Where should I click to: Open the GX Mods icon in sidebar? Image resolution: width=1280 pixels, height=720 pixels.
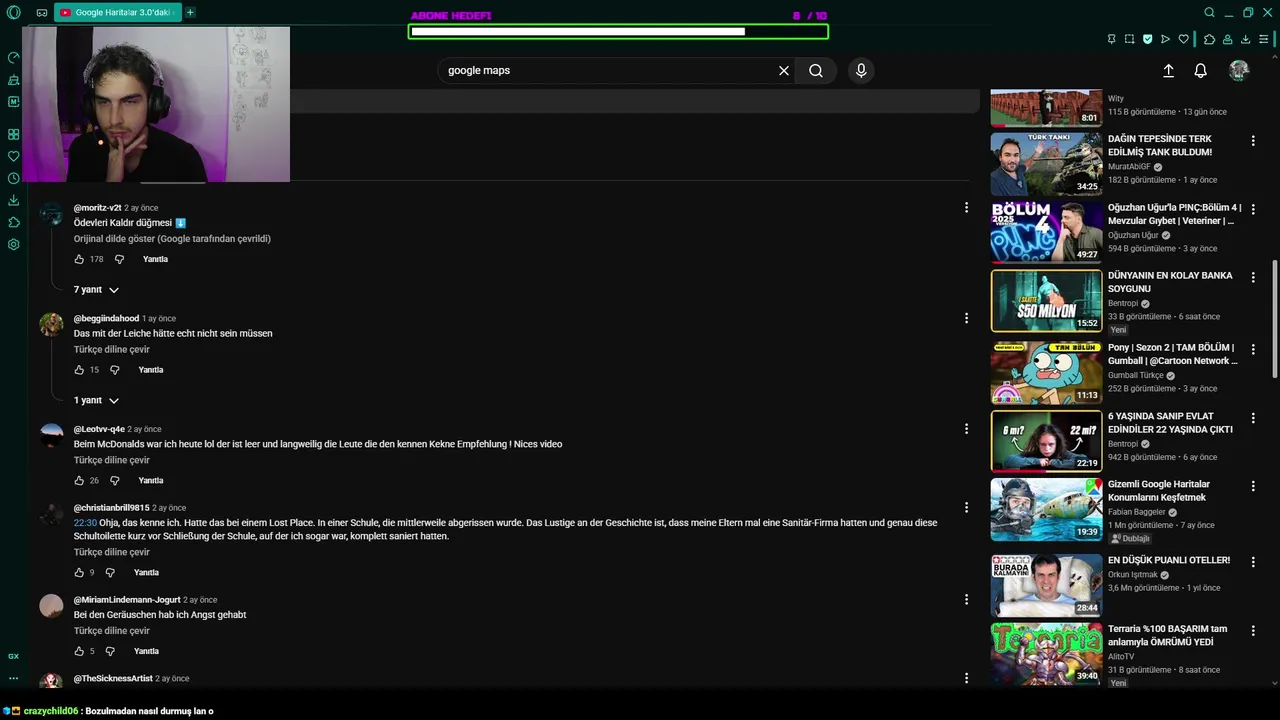point(14,102)
